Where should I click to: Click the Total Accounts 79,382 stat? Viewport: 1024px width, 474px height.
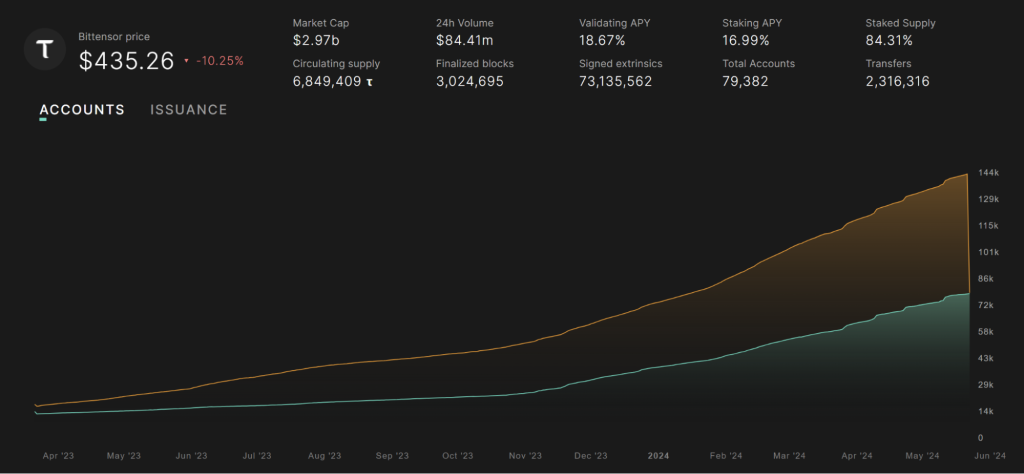745,81
